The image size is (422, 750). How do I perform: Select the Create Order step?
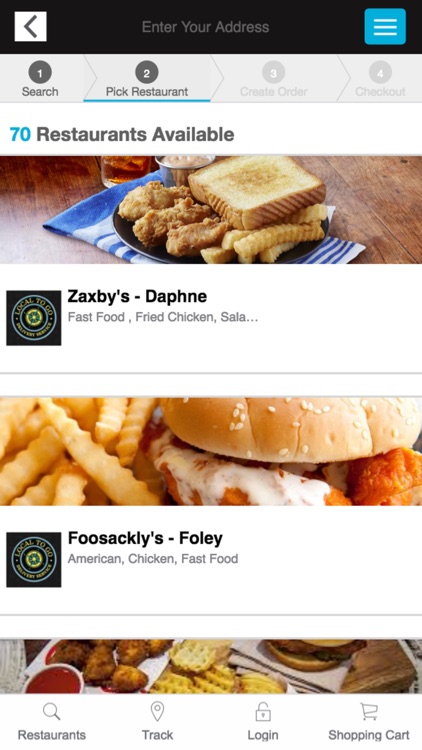coord(273,78)
